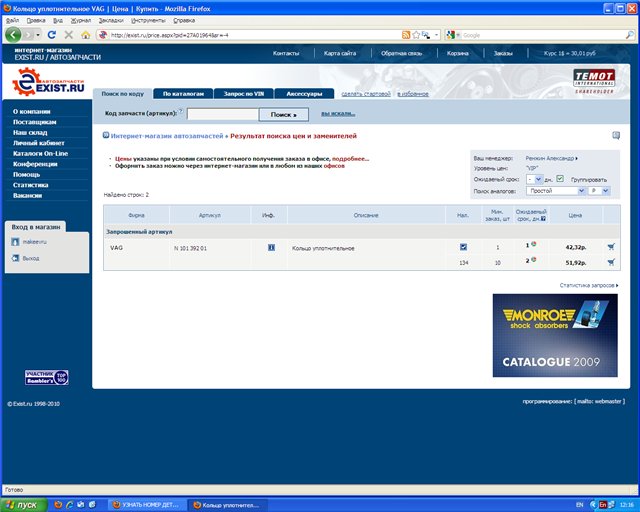Reload the page with the refresh icon
Image resolution: width=640 pixels, height=512 pixels.
(x=51, y=35)
